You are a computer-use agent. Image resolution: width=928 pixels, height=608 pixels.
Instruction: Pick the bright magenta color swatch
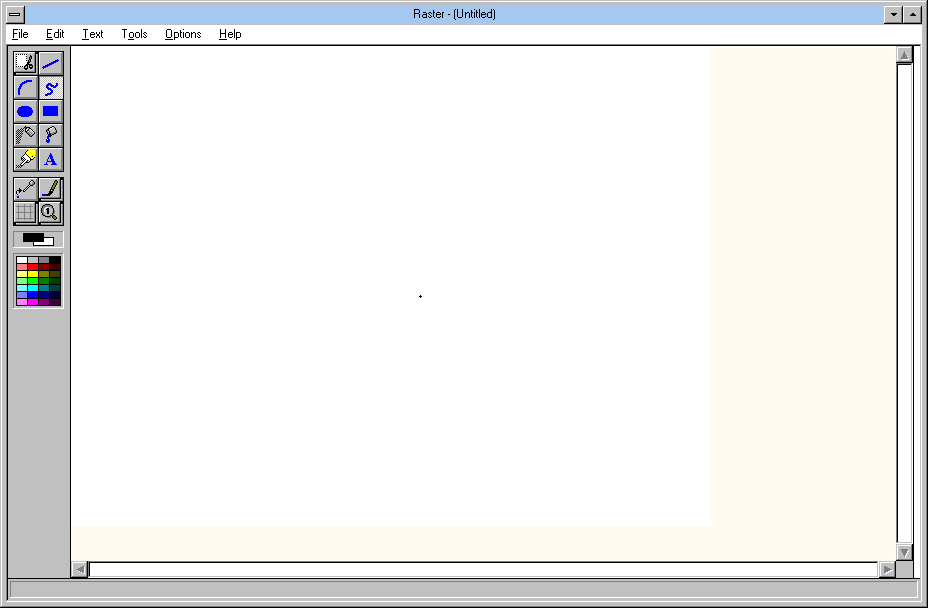[33, 302]
